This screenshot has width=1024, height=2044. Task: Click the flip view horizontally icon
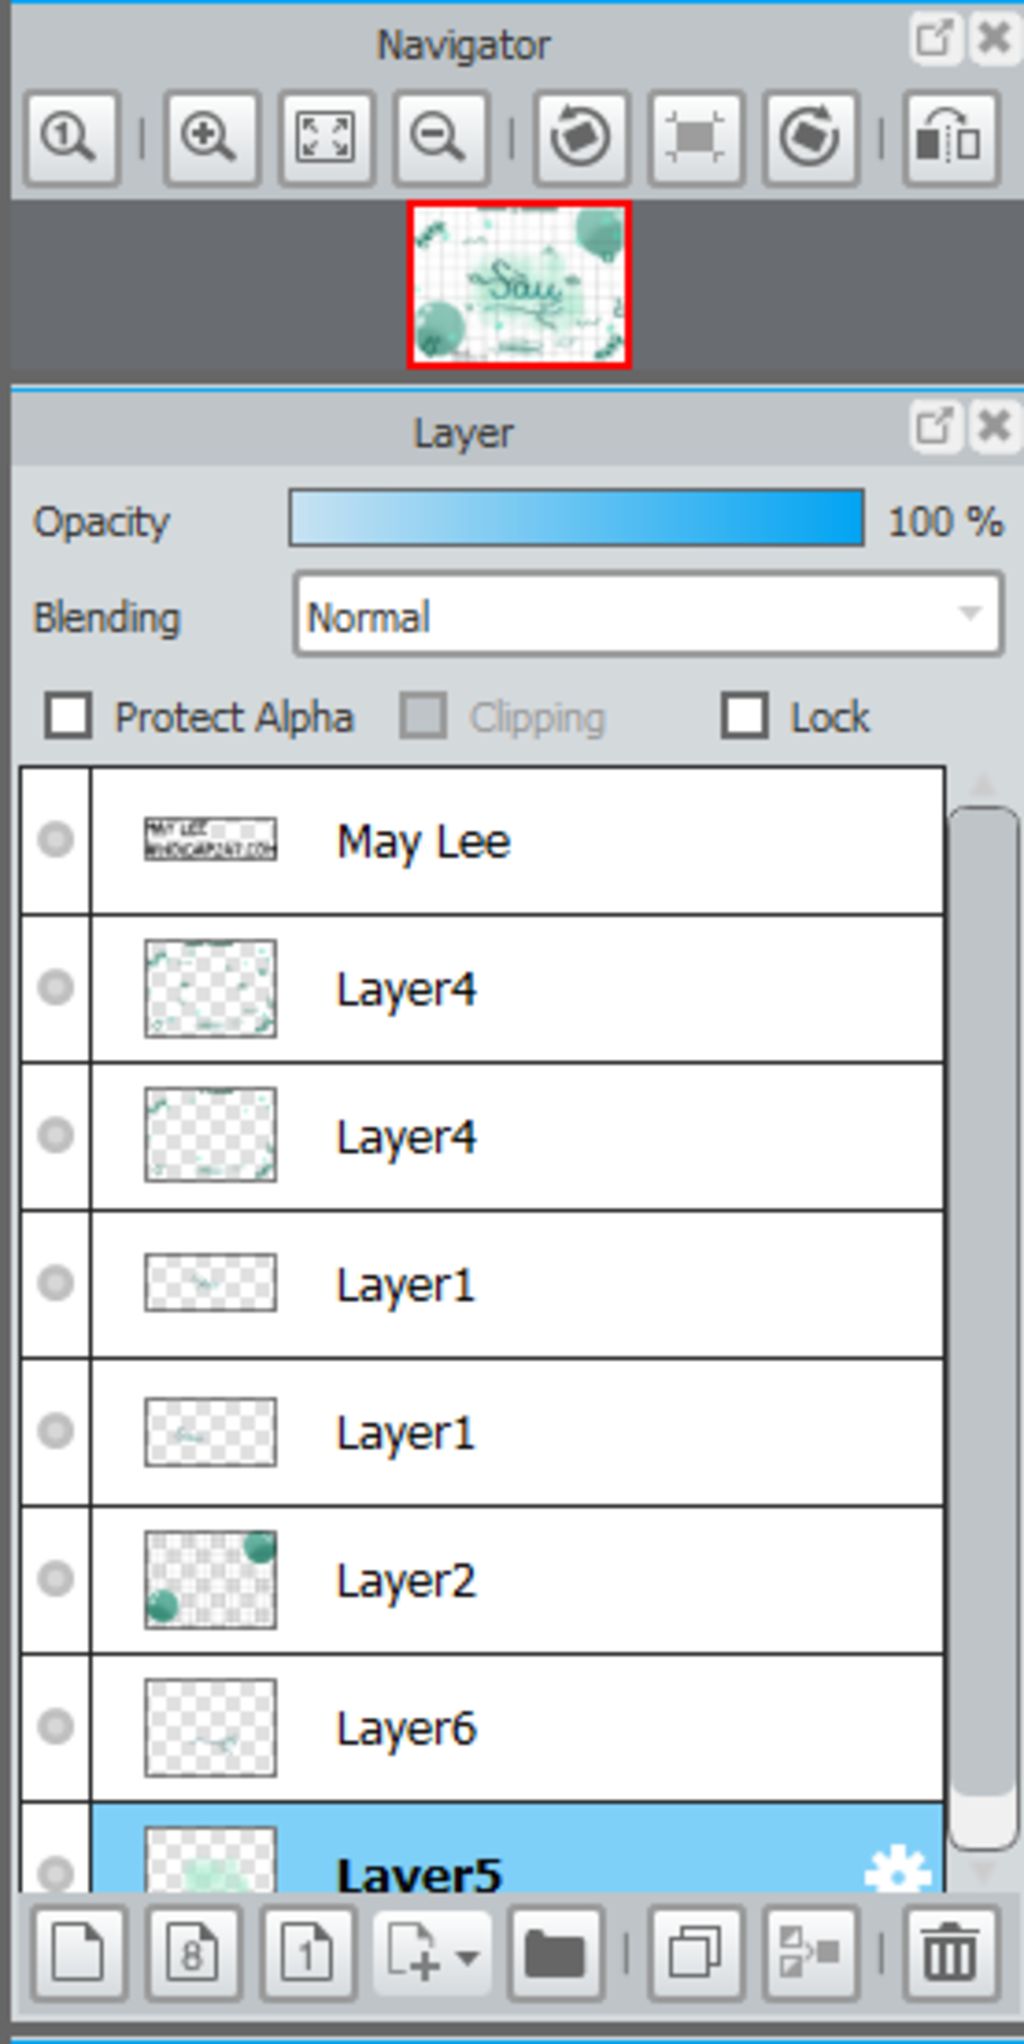pyautogui.click(x=950, y=138)
